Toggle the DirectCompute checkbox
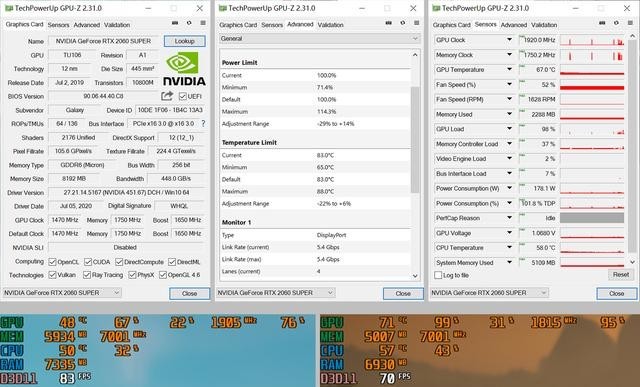This screenshot has height=387, width=640. 119,262
